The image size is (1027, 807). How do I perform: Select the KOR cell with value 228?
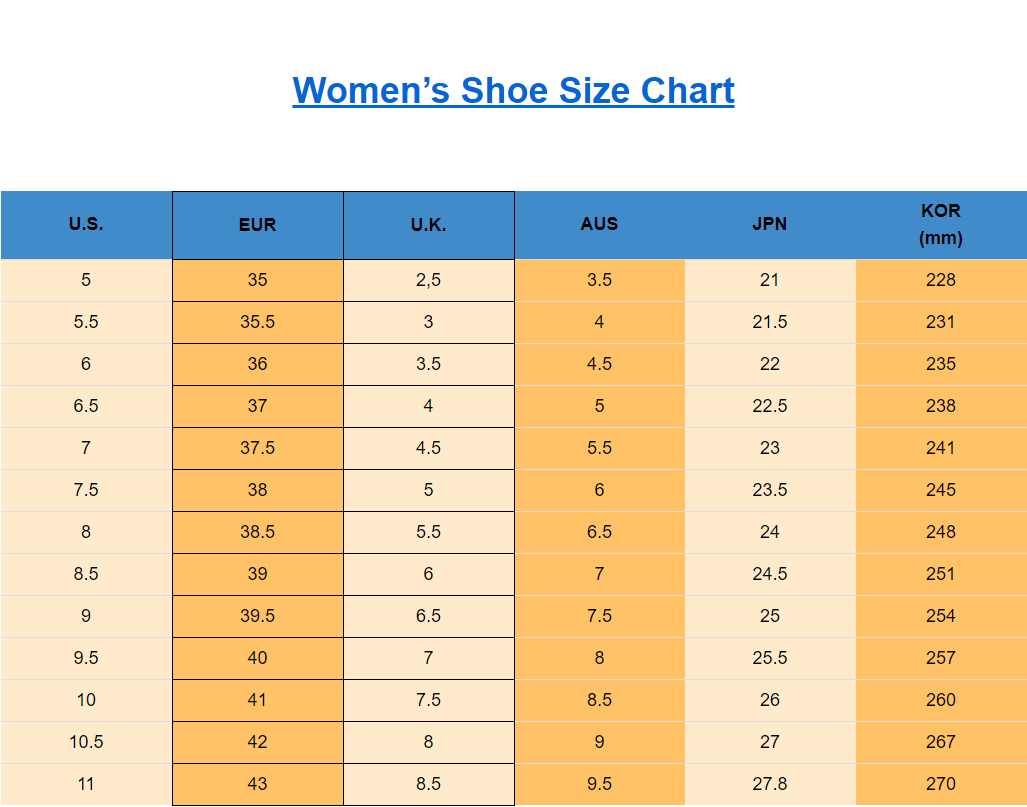(940, 280)
